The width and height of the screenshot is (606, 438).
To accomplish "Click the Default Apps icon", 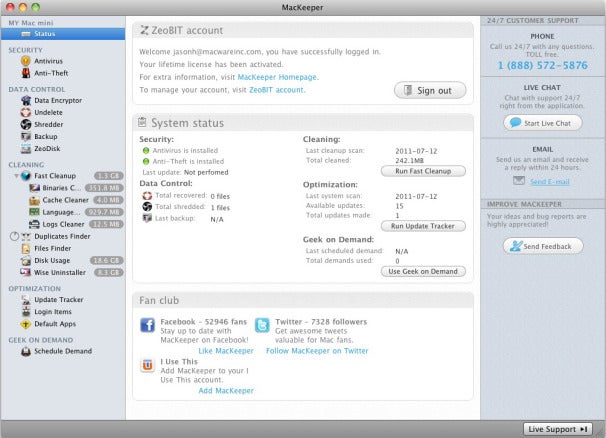I will pos(26,324).
